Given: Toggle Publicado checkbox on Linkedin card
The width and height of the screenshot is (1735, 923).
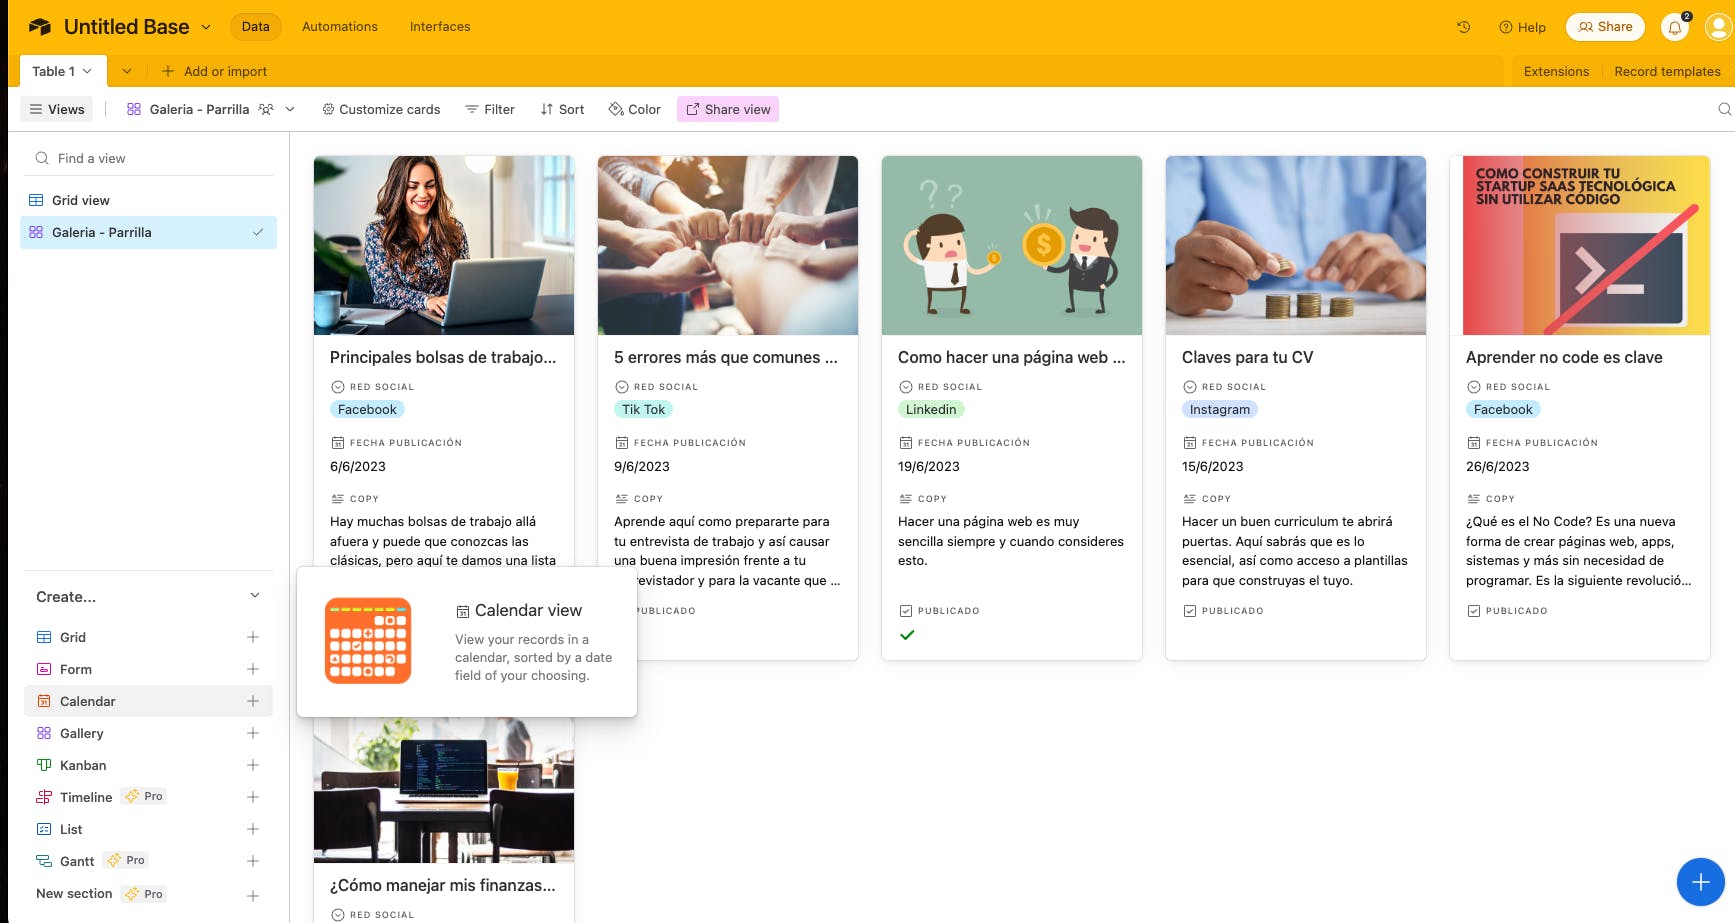Looking at the screenshot, I should tap(907, 635).
